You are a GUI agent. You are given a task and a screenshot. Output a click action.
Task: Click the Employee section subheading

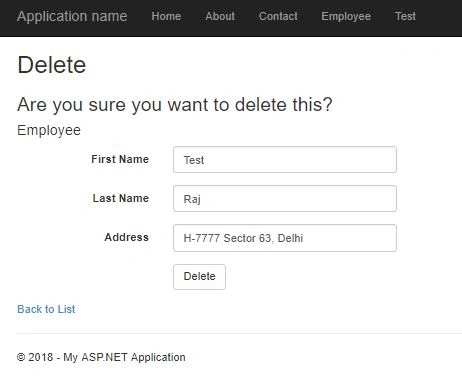[49, 130]
